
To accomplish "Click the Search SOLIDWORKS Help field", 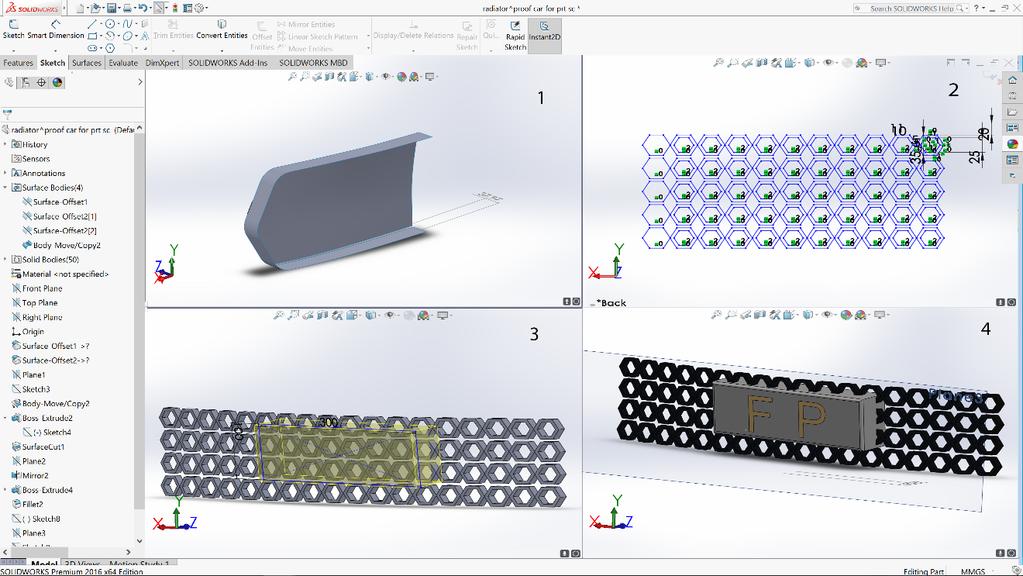I will pos(911,8).
